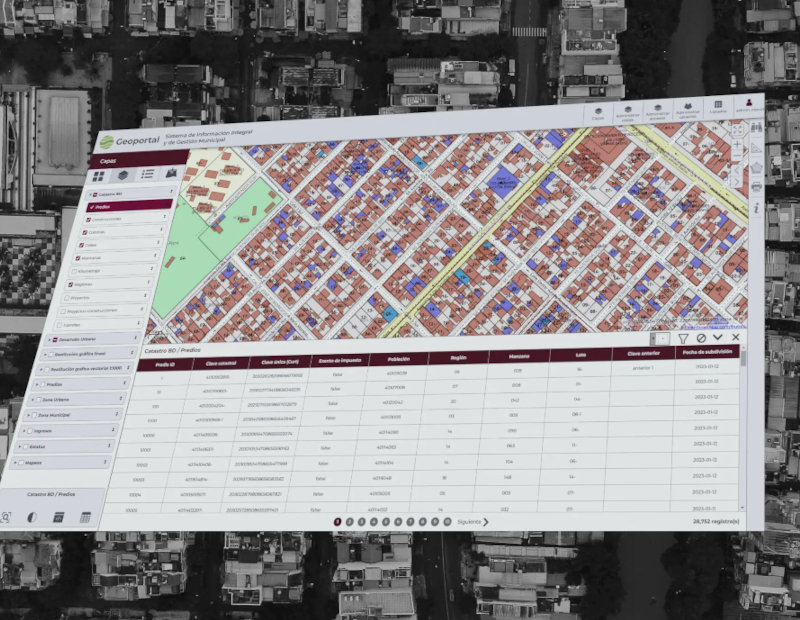Click the contrast icon in bottom-left panel
Screen dimensions: 800x620
point(32,517)
